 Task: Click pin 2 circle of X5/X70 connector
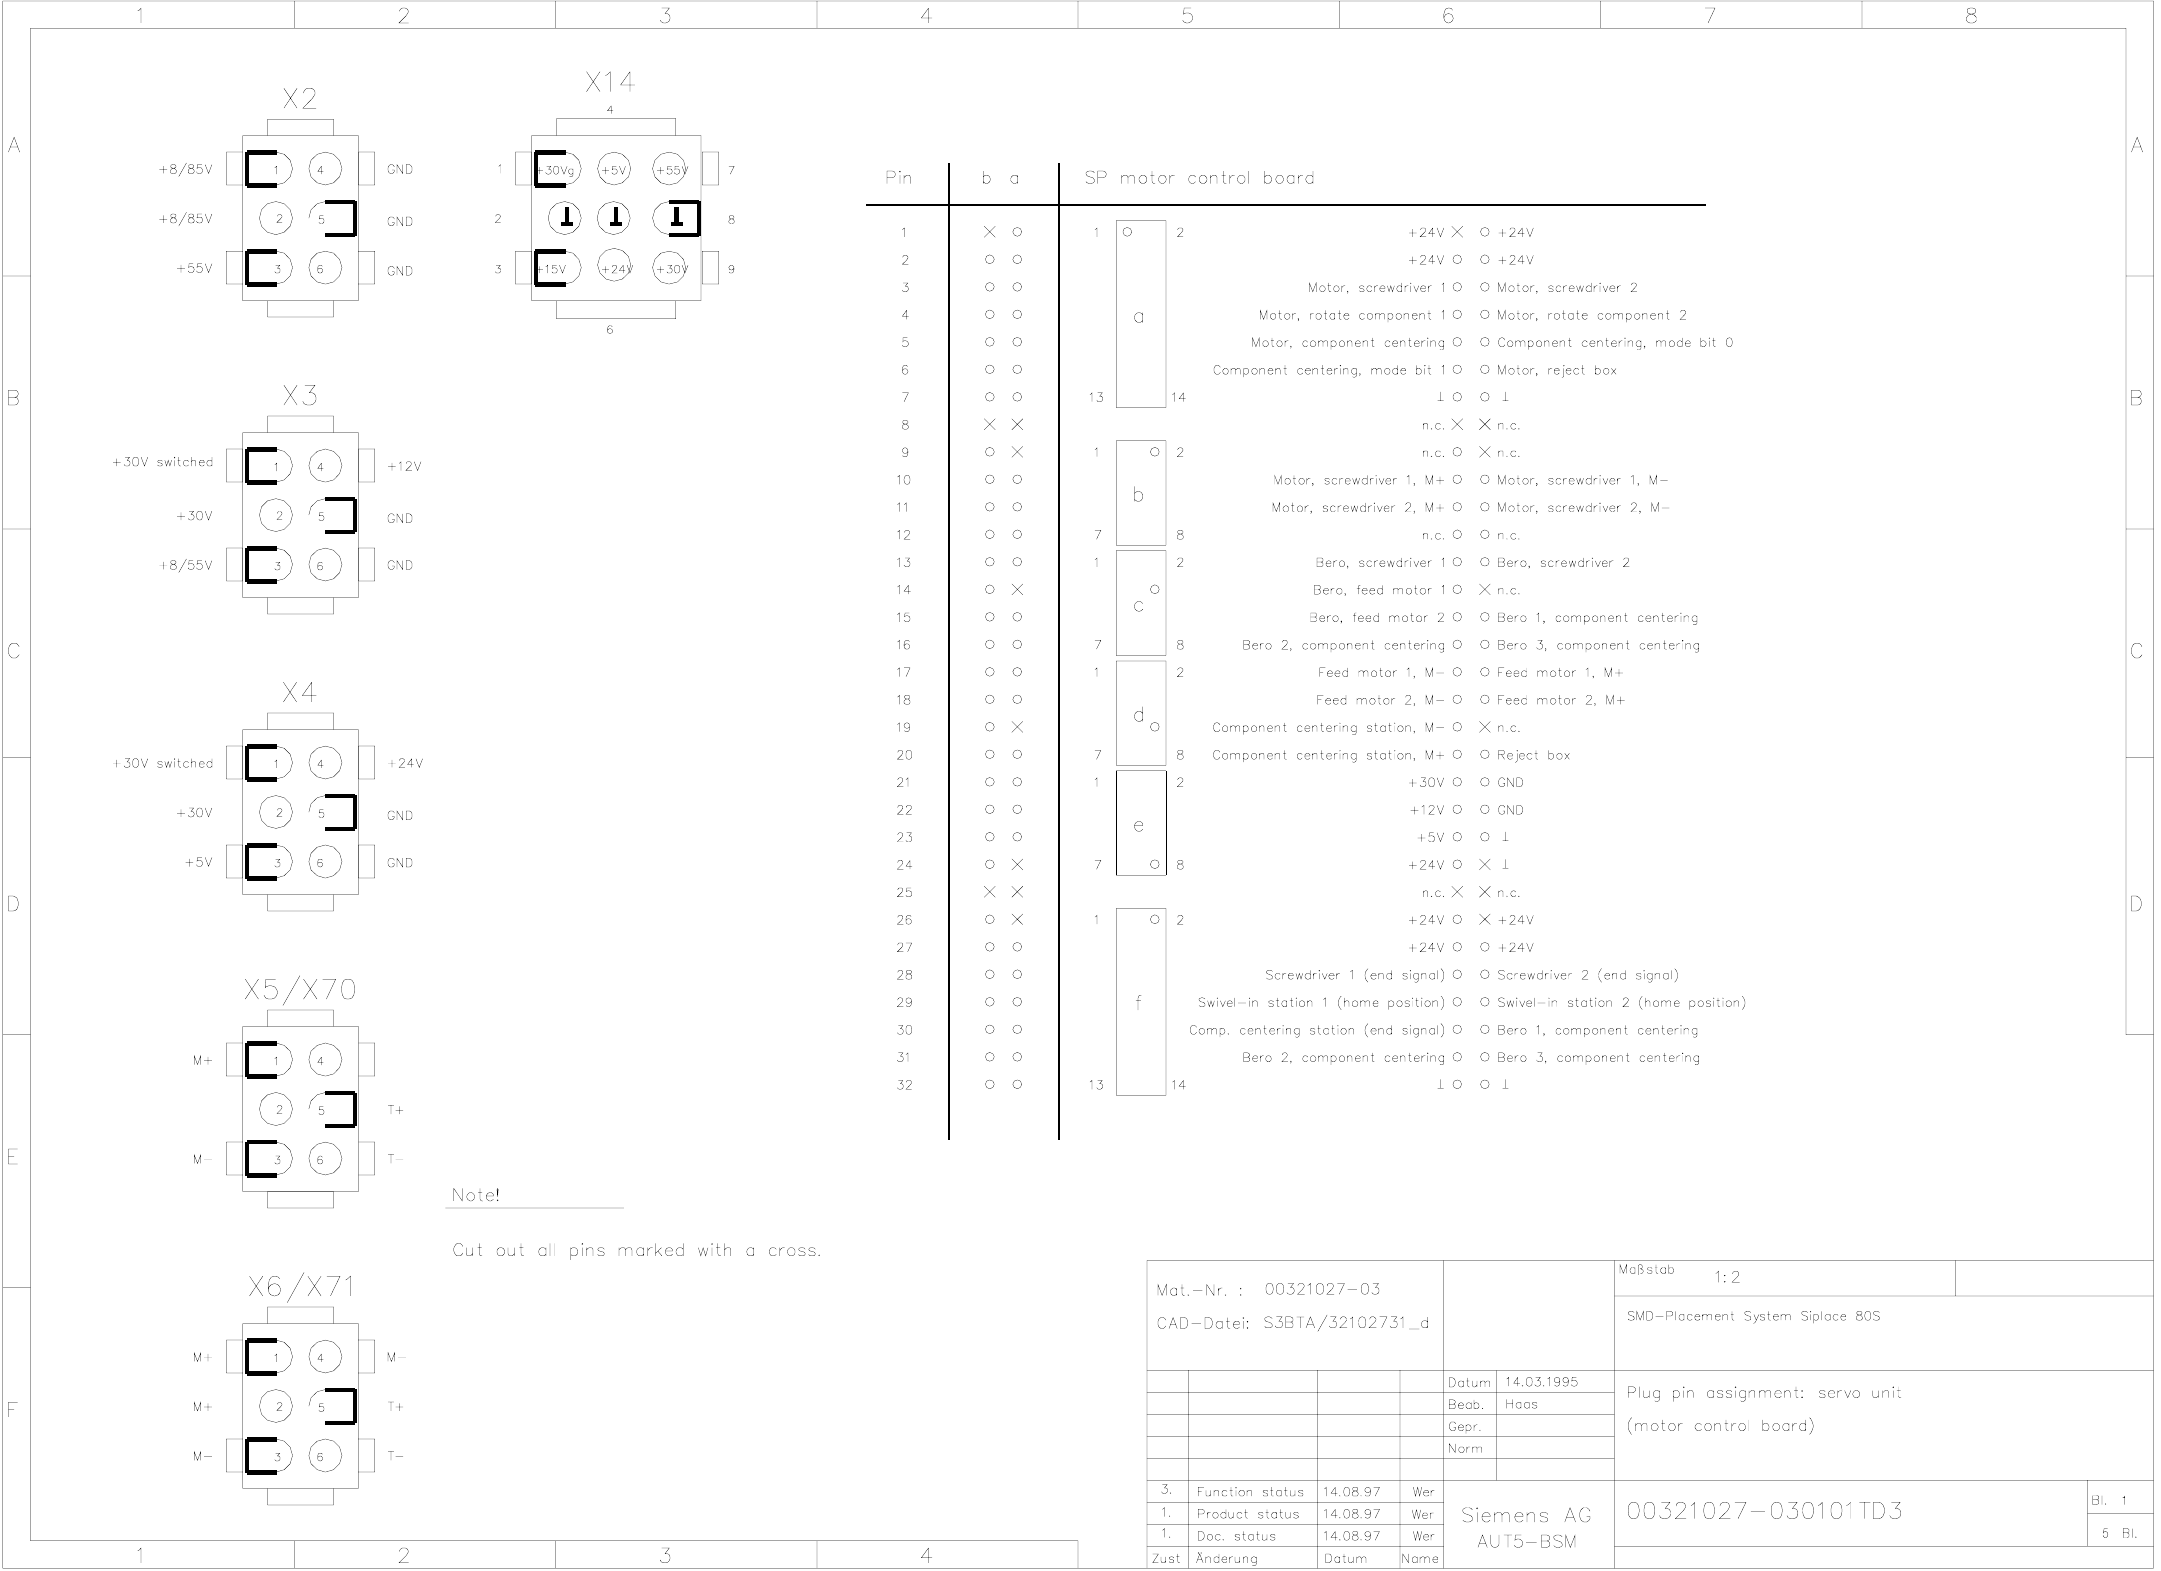click(x=277, y=1108)
